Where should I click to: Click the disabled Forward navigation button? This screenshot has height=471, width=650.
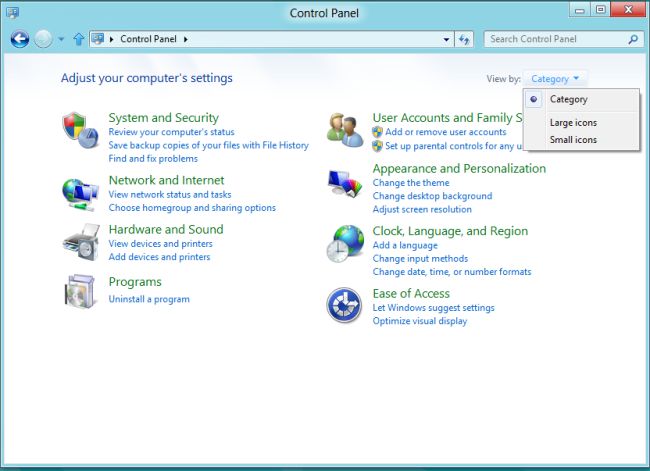click(43, 39)
